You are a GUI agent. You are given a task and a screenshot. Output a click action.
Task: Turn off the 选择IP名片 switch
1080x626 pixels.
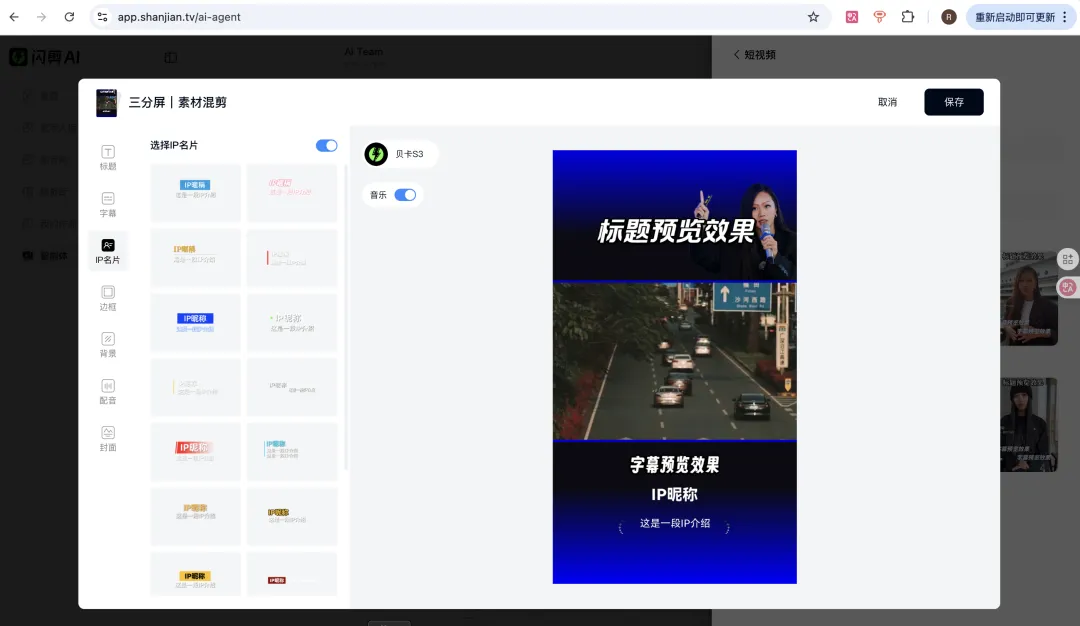[x=326, y=145]
